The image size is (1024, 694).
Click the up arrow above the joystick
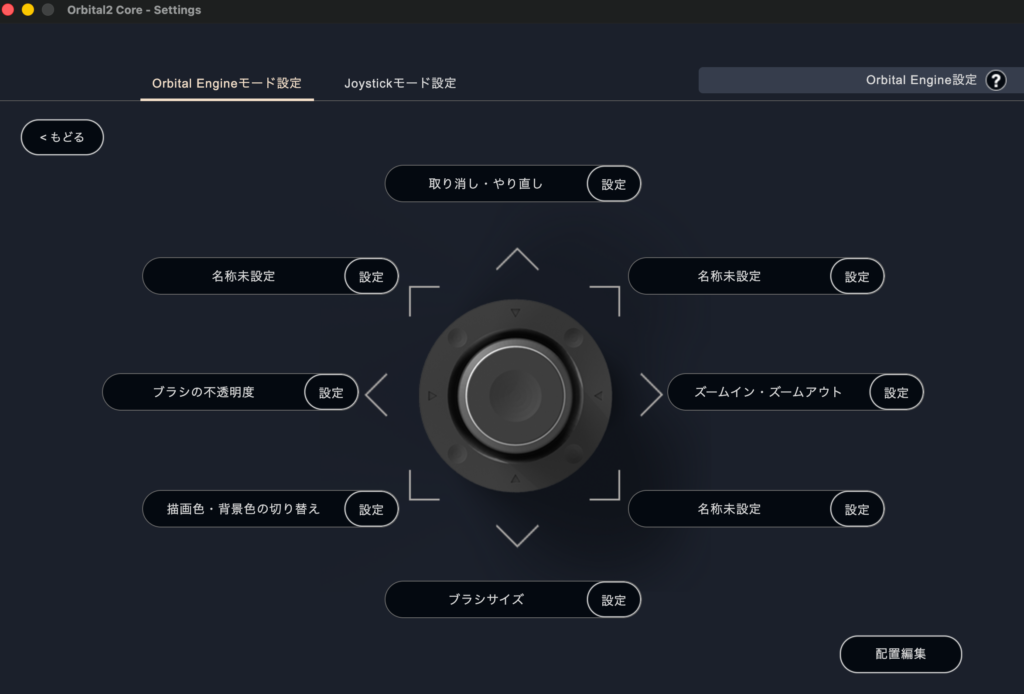click(517, 259)
